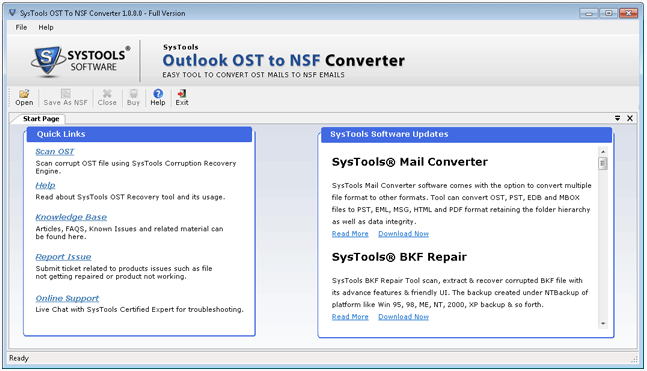This screenshot has height=371, width=647.
Task: Click the Buy cart icon
Action: pyautogui.click(x=133, y=94)
